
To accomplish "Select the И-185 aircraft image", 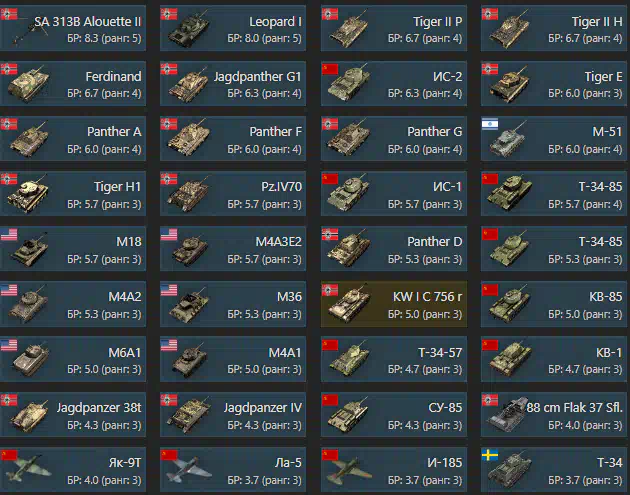I will pyautogui.click(x=350, y=469).
